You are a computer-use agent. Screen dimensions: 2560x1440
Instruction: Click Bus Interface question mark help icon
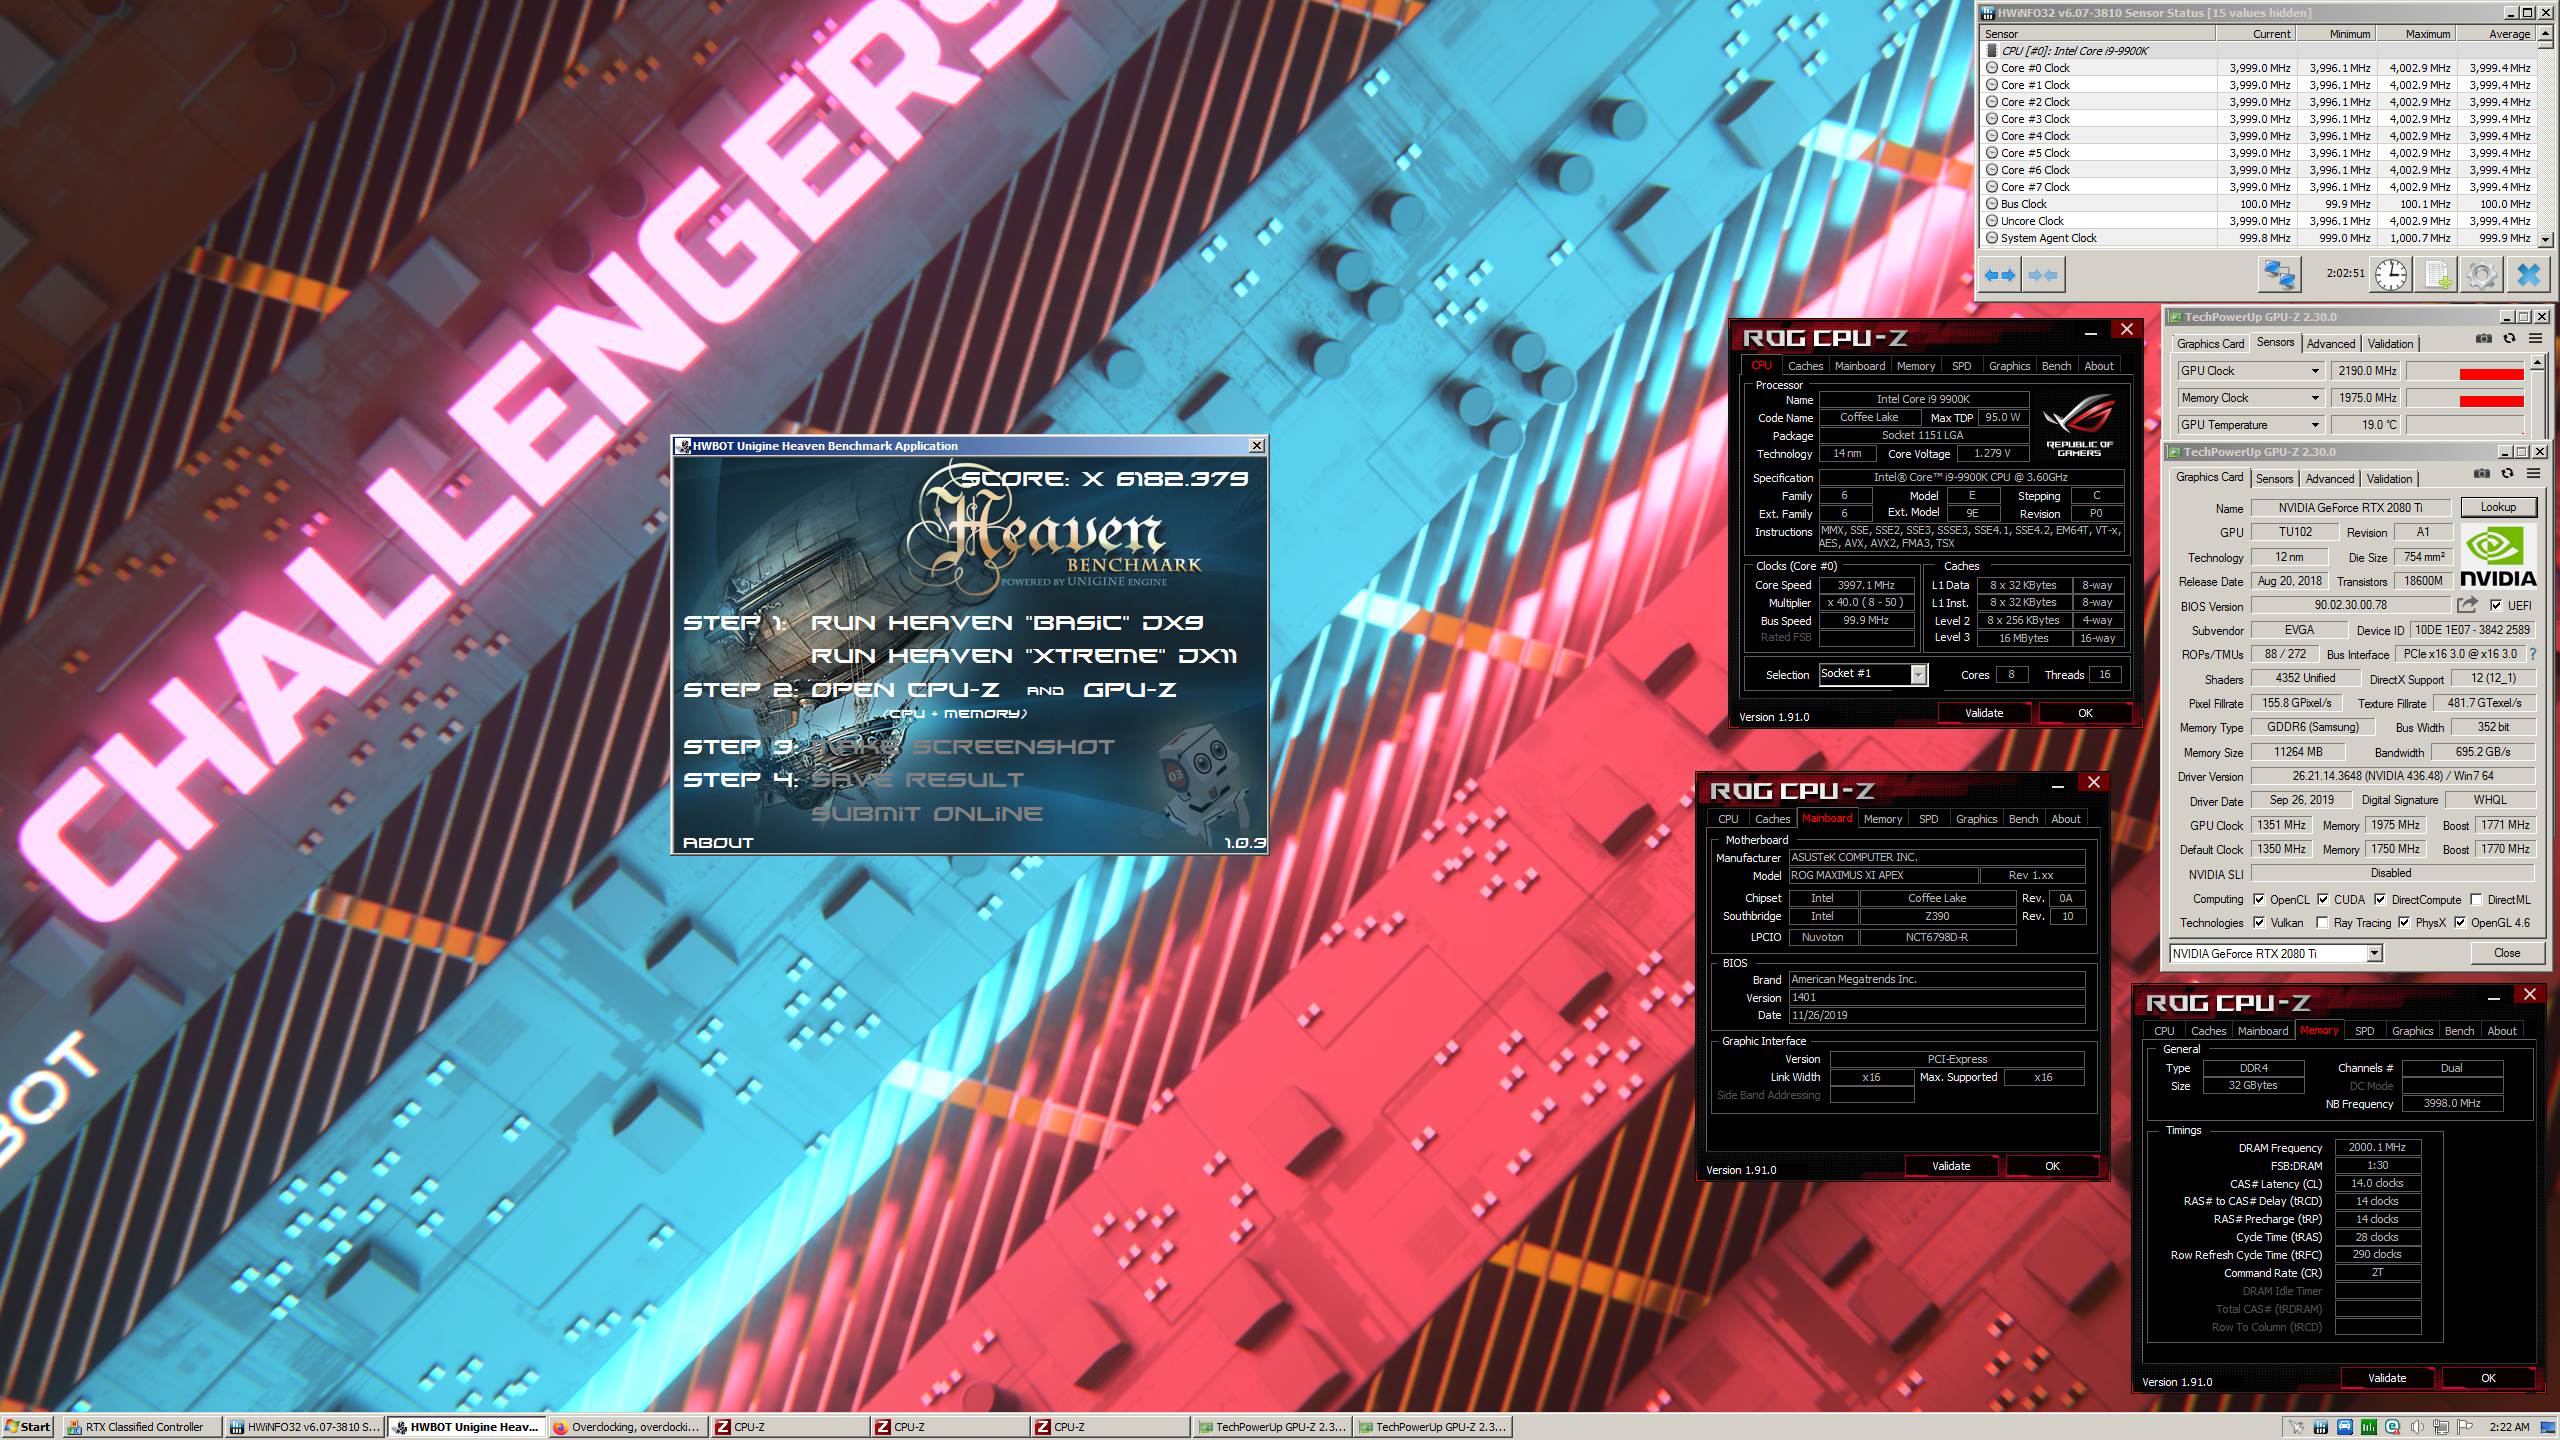[2533, 654]
